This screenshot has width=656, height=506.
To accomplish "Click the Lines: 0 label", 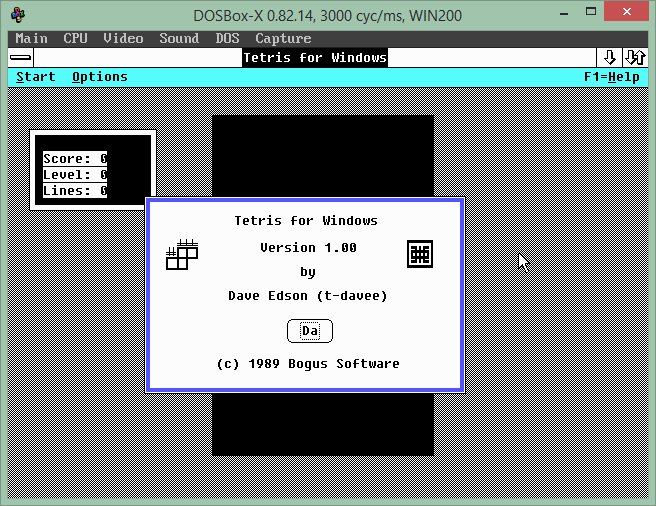I will coord(75,190).
